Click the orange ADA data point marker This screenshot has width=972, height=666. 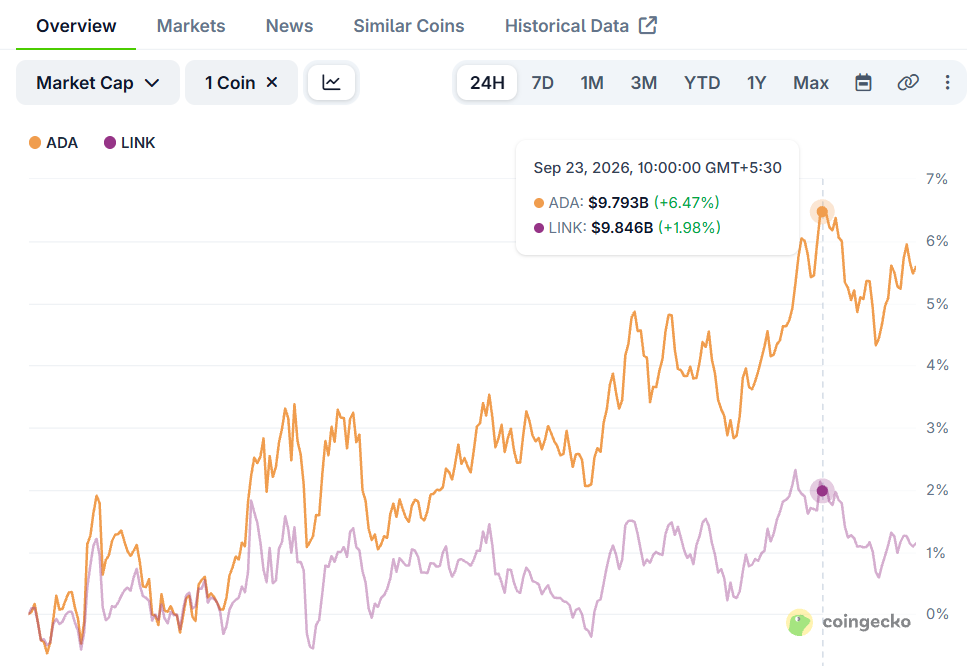point(822,212)
